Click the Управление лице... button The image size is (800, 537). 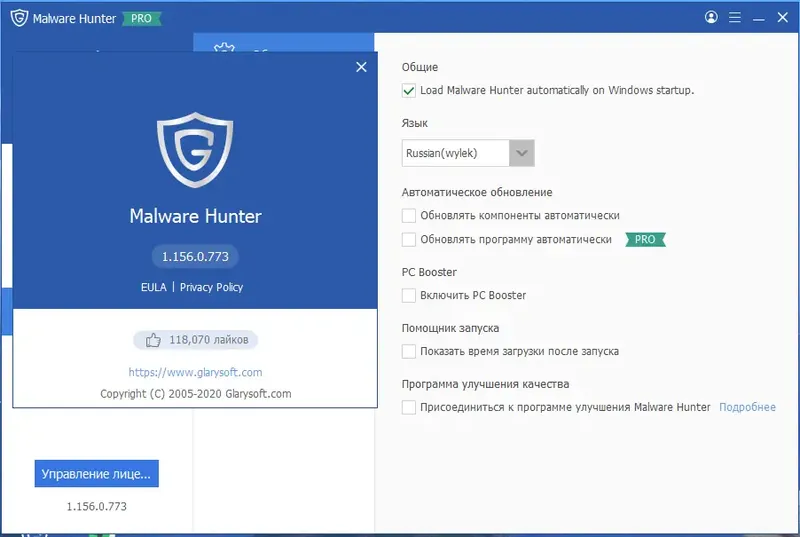(96, 474)
